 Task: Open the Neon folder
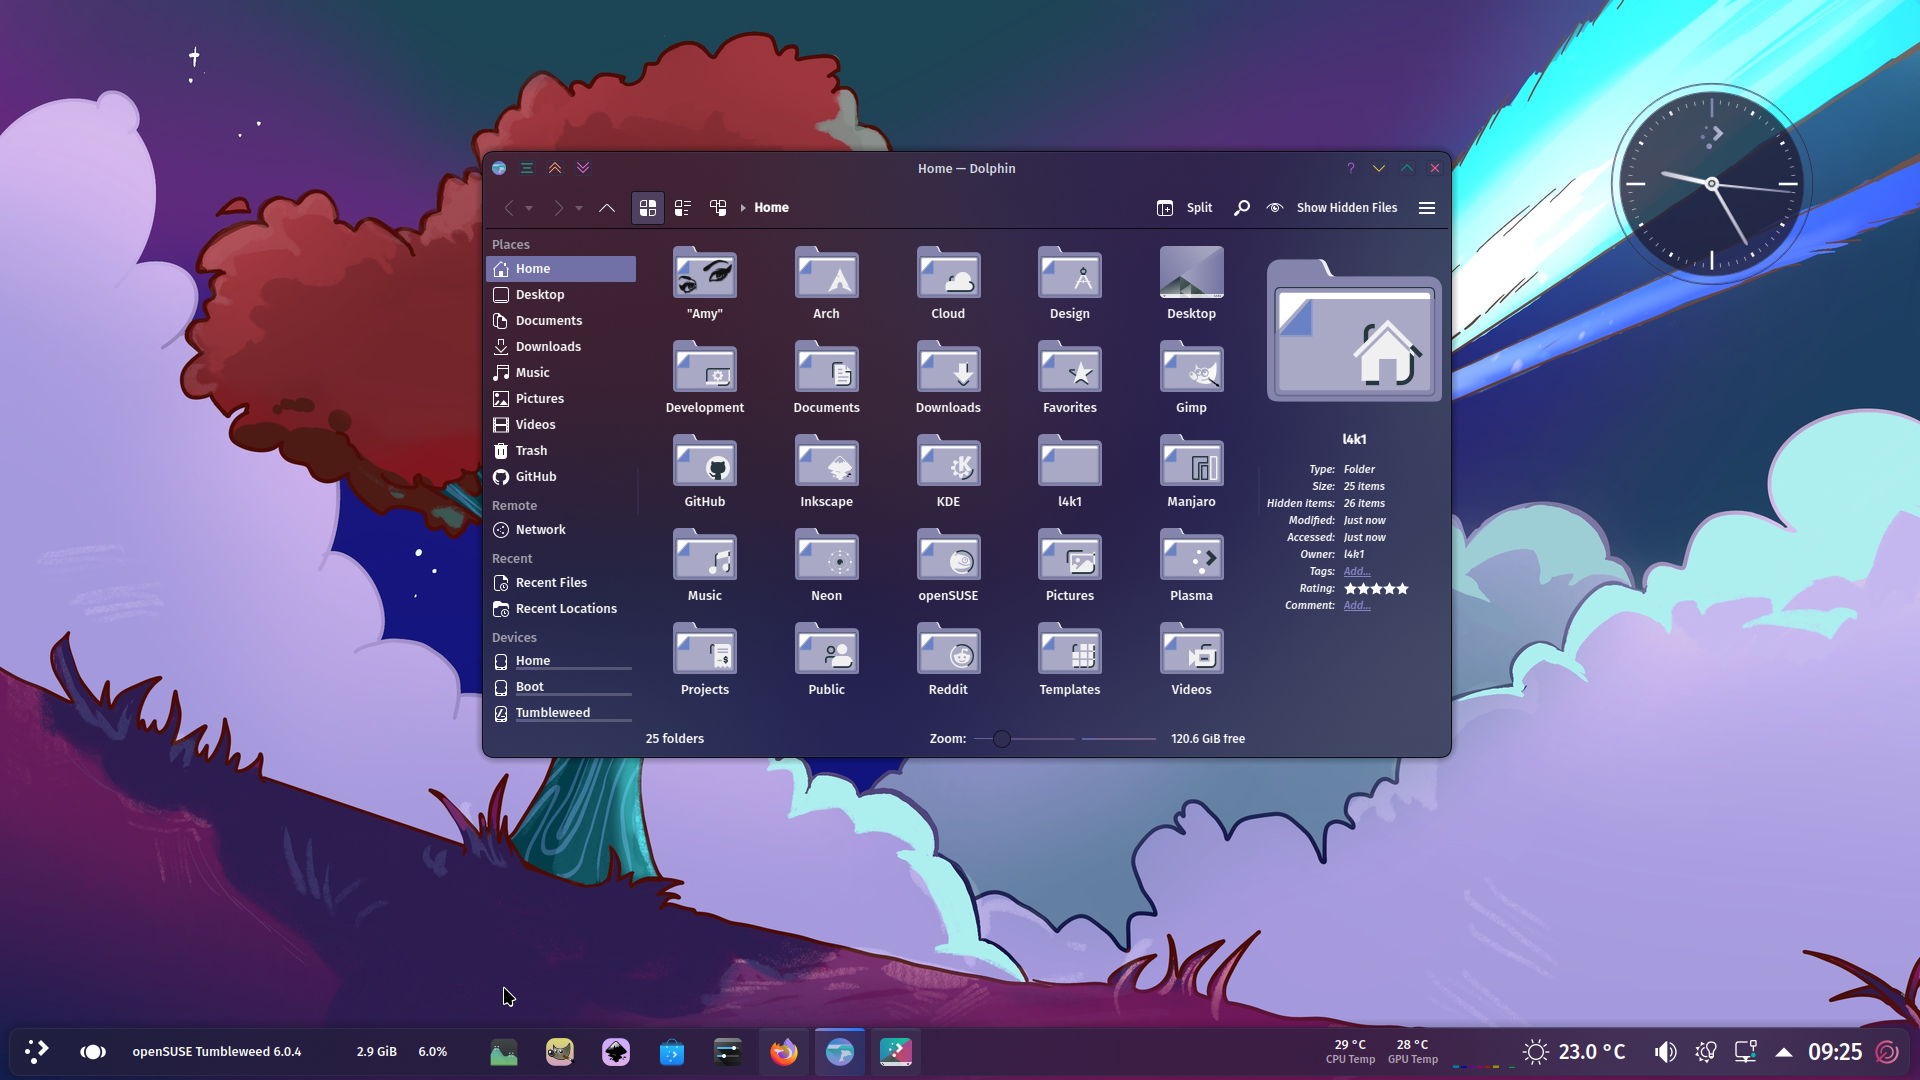826,566
